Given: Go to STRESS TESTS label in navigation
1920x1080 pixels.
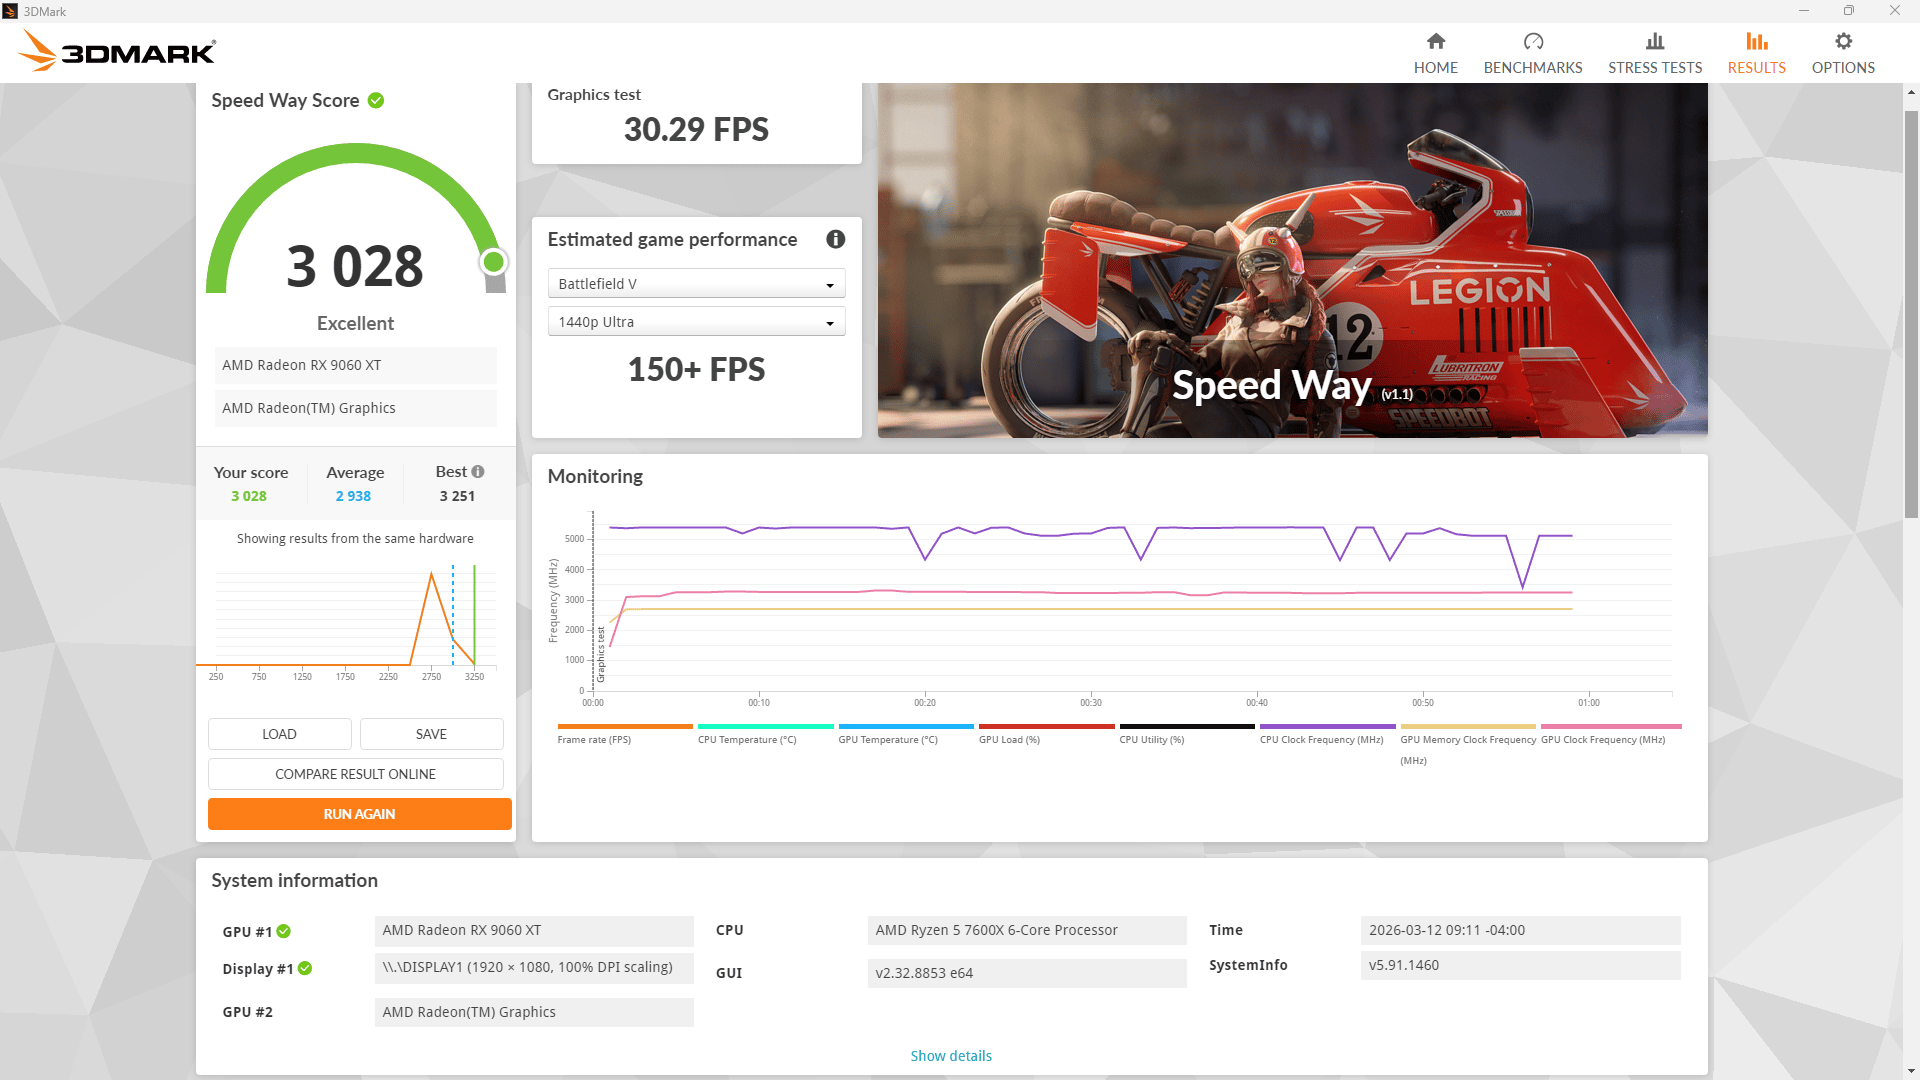Looking at the screenshot, I should [1655, 68].
